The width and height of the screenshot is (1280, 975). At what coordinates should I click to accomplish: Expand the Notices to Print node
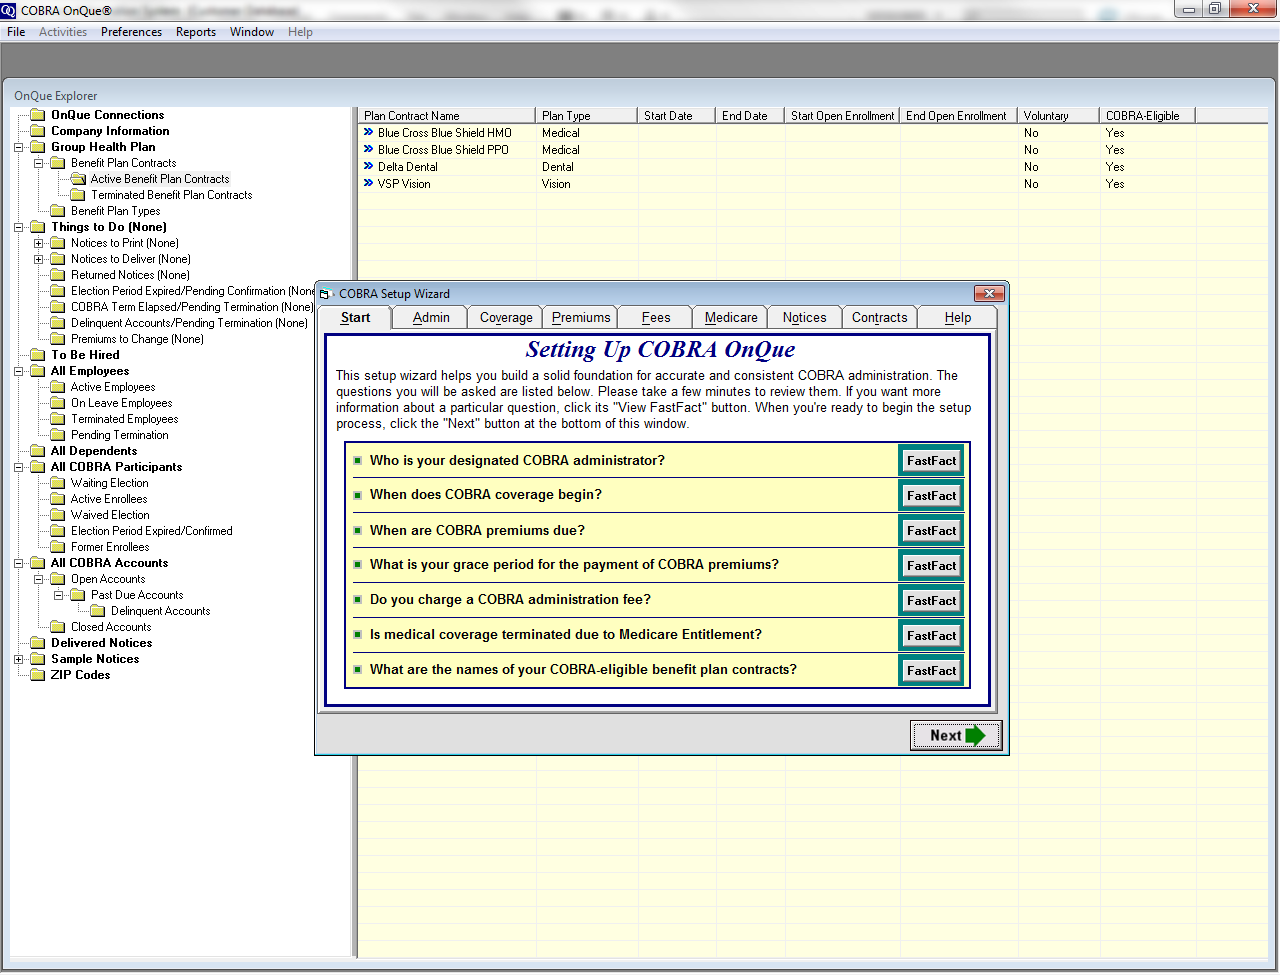[39, 243]
